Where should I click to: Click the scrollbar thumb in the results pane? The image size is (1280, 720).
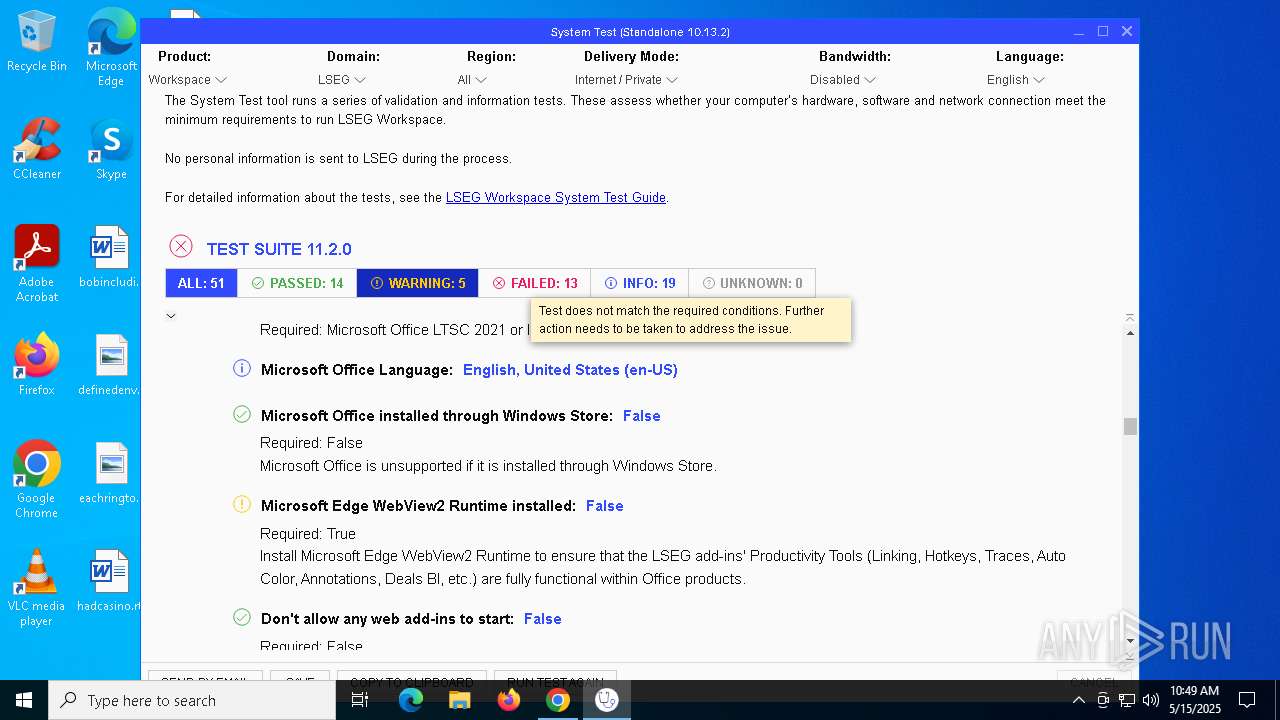coord(1130,427)
